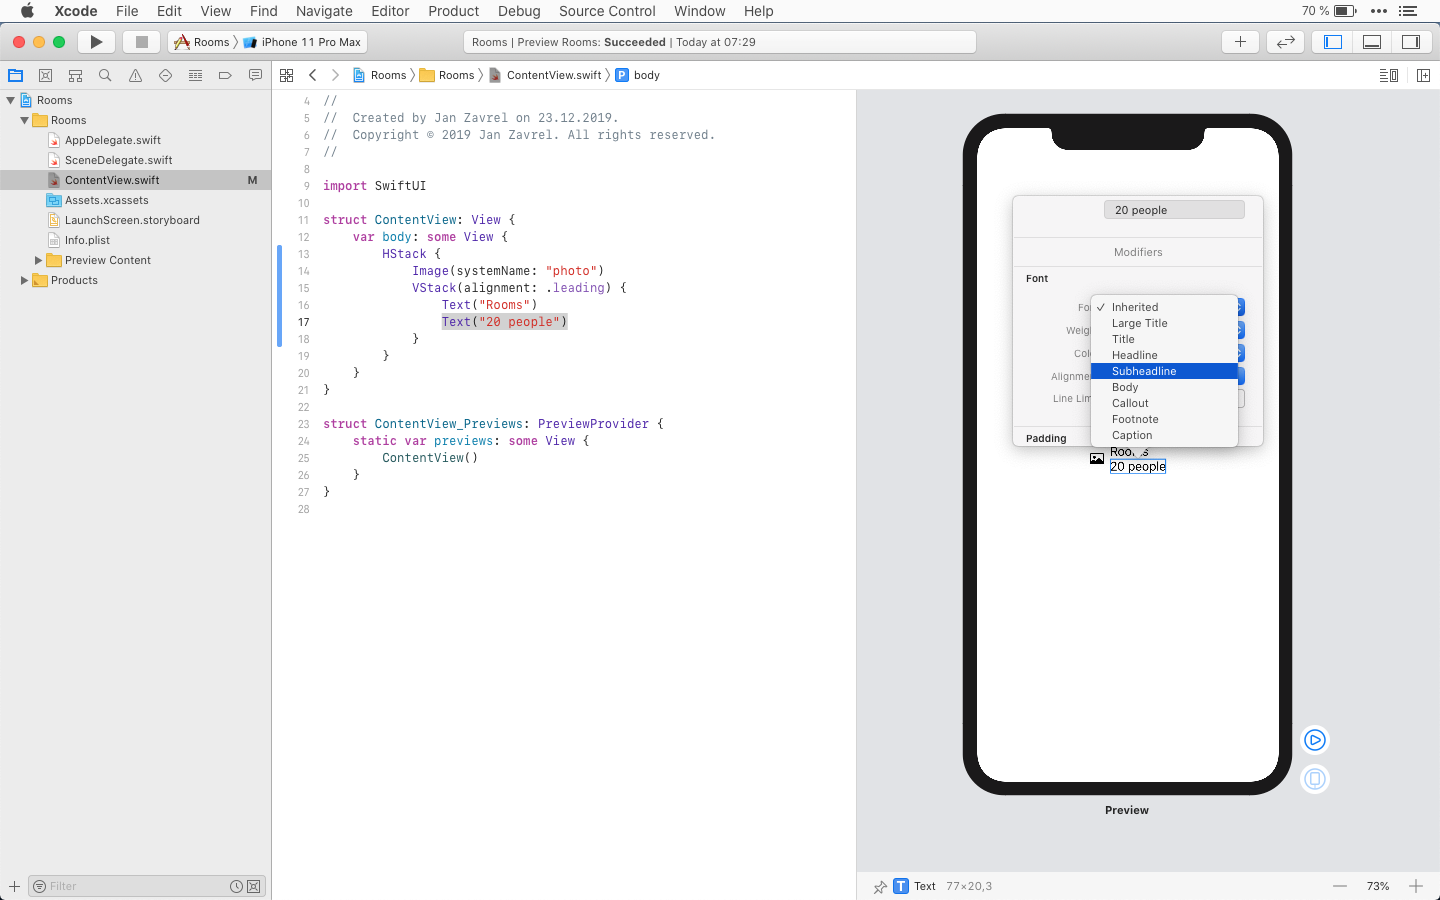Image resolution: width=1440 pixels, height=900 pixels.
Task: Run the Rooms app
Action: 95,41
